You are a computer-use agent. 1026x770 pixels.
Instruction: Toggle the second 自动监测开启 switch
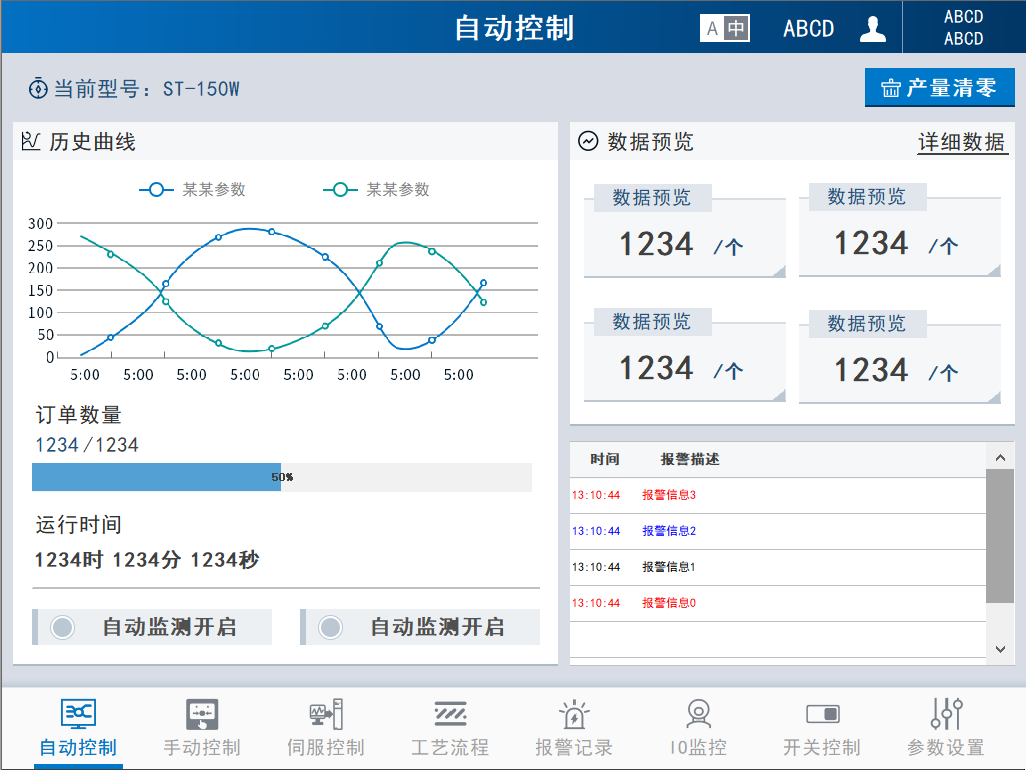point(331,627)
